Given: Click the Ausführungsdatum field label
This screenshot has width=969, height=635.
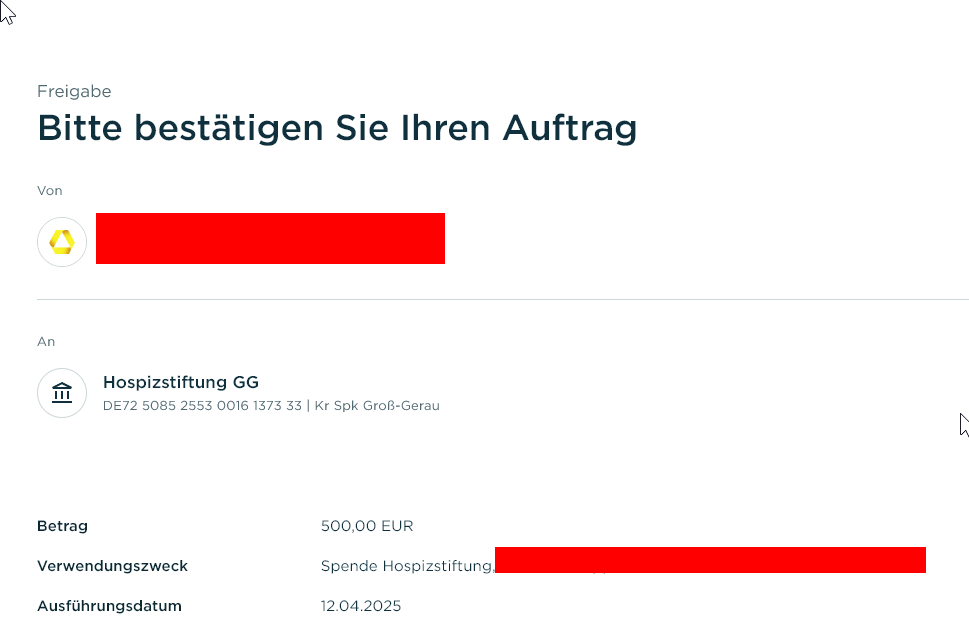Looking at the screenshot, I should (x=109, y=606).
